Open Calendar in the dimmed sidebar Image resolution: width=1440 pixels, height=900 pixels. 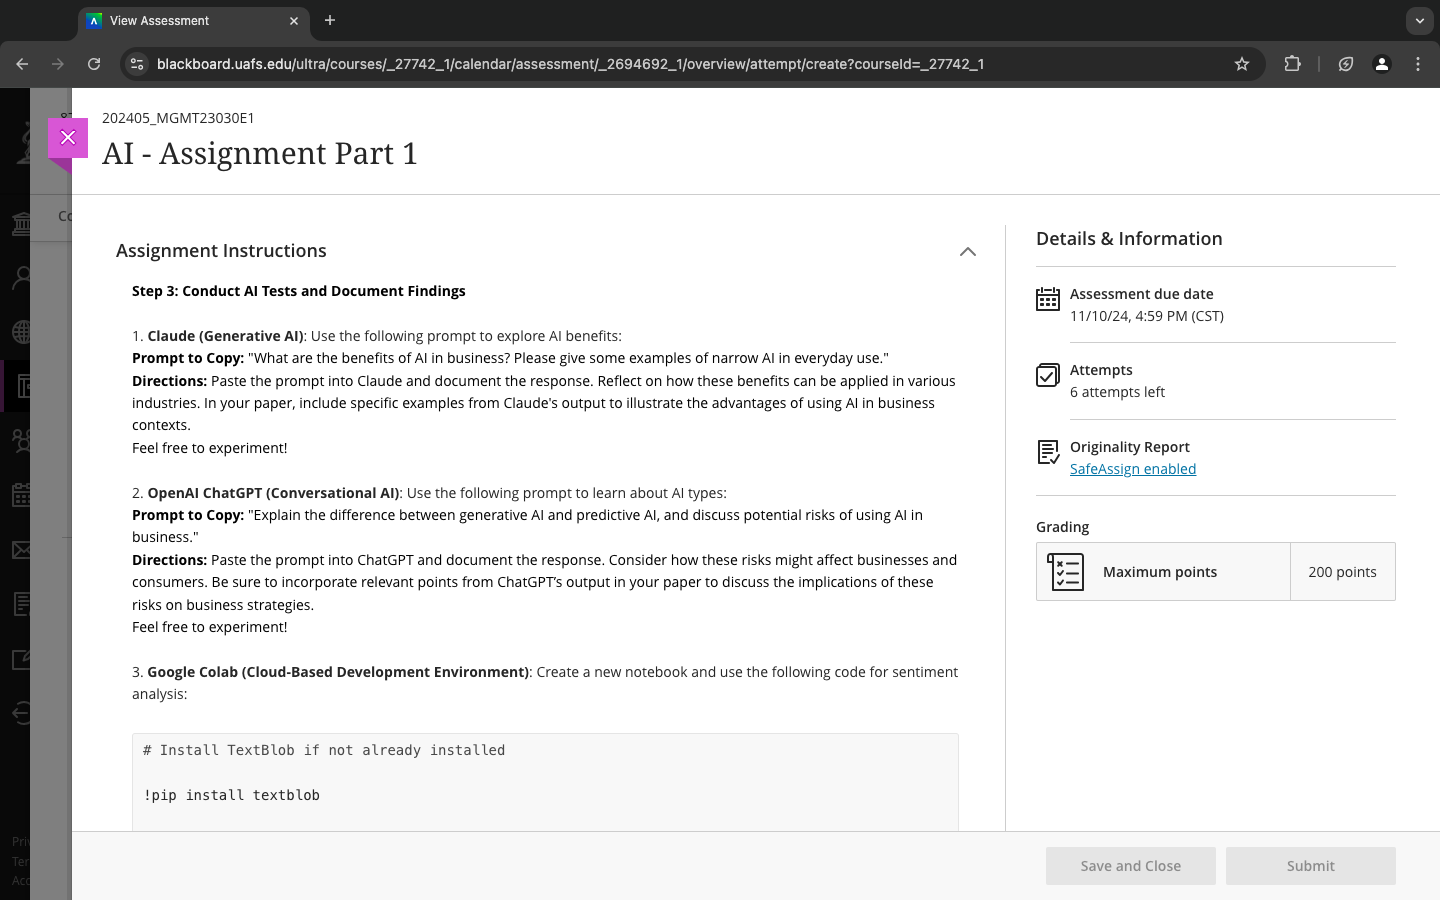coord(20,494)
